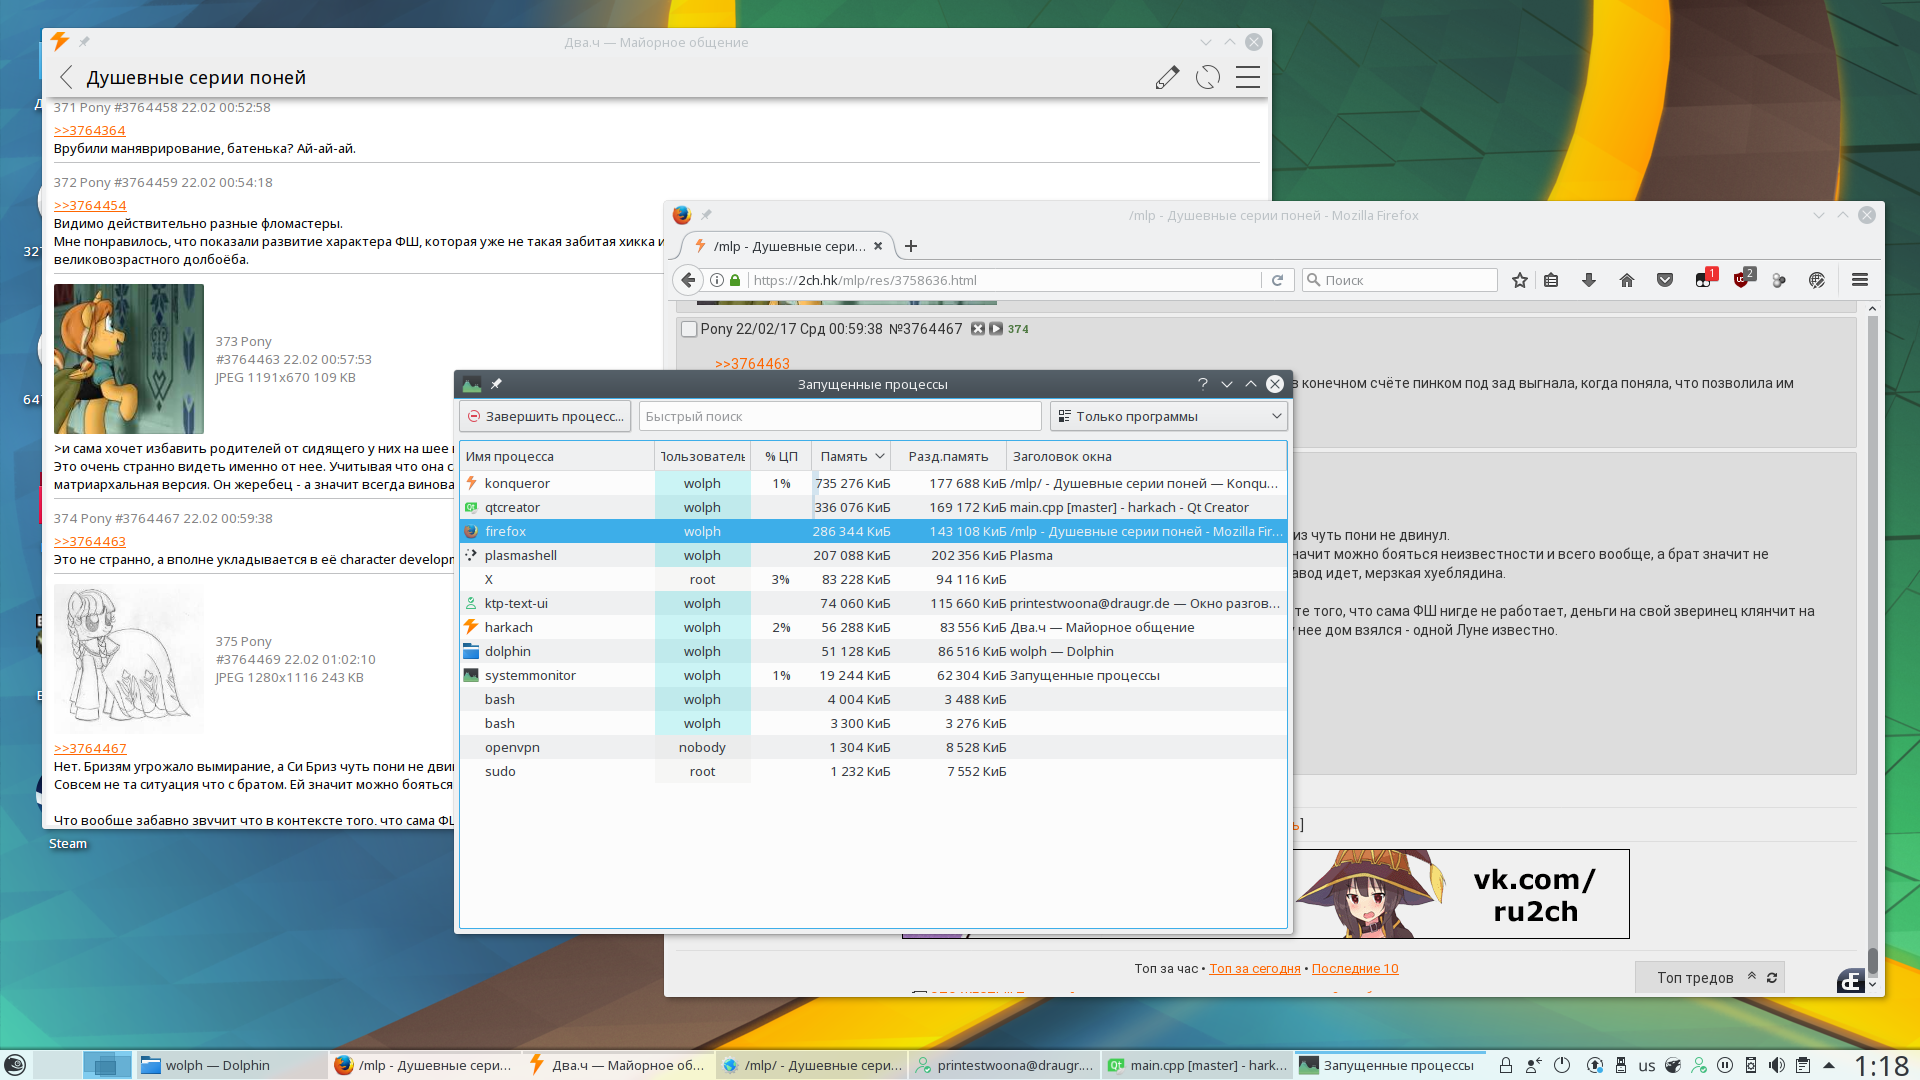This screenshot has width=1920, height=1080.
Task: Click 'Последние 10' link
Action: click(x=1355, y=969)
